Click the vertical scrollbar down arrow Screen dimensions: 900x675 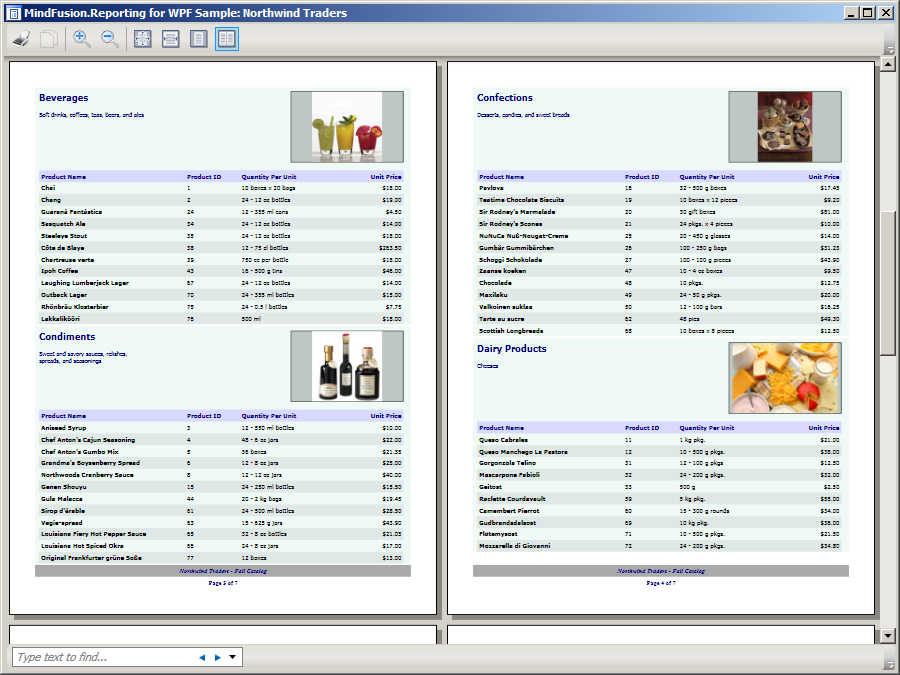pyautogui.click(x=887, y=635)
